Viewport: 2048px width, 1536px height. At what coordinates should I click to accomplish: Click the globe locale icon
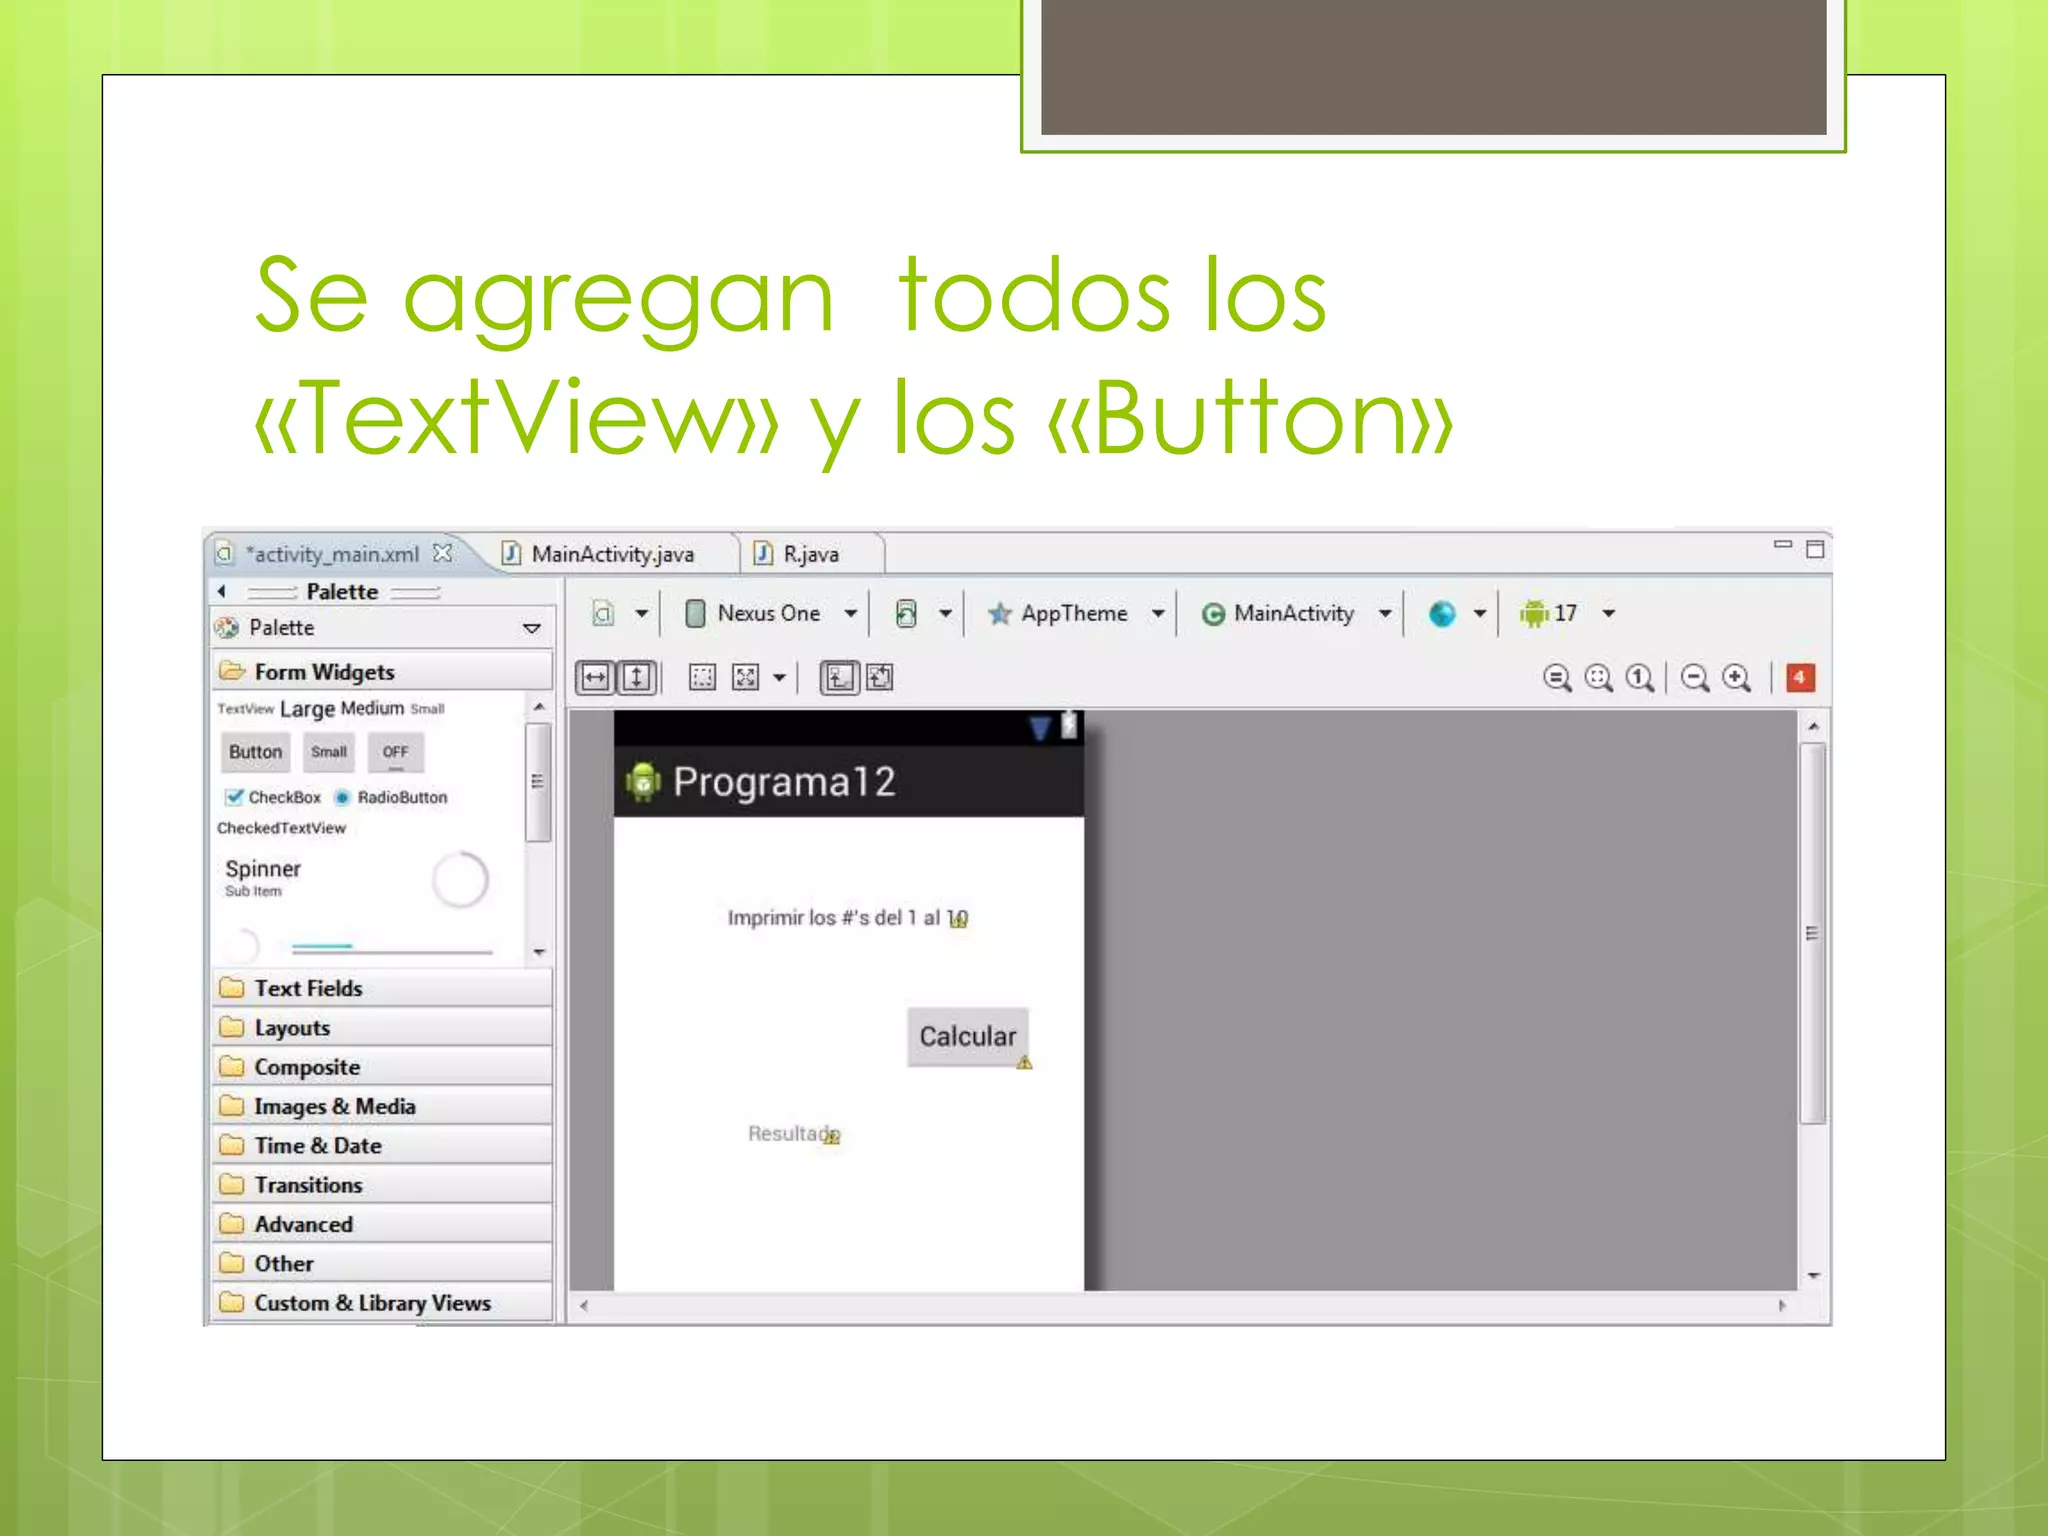click(1442, 613)
